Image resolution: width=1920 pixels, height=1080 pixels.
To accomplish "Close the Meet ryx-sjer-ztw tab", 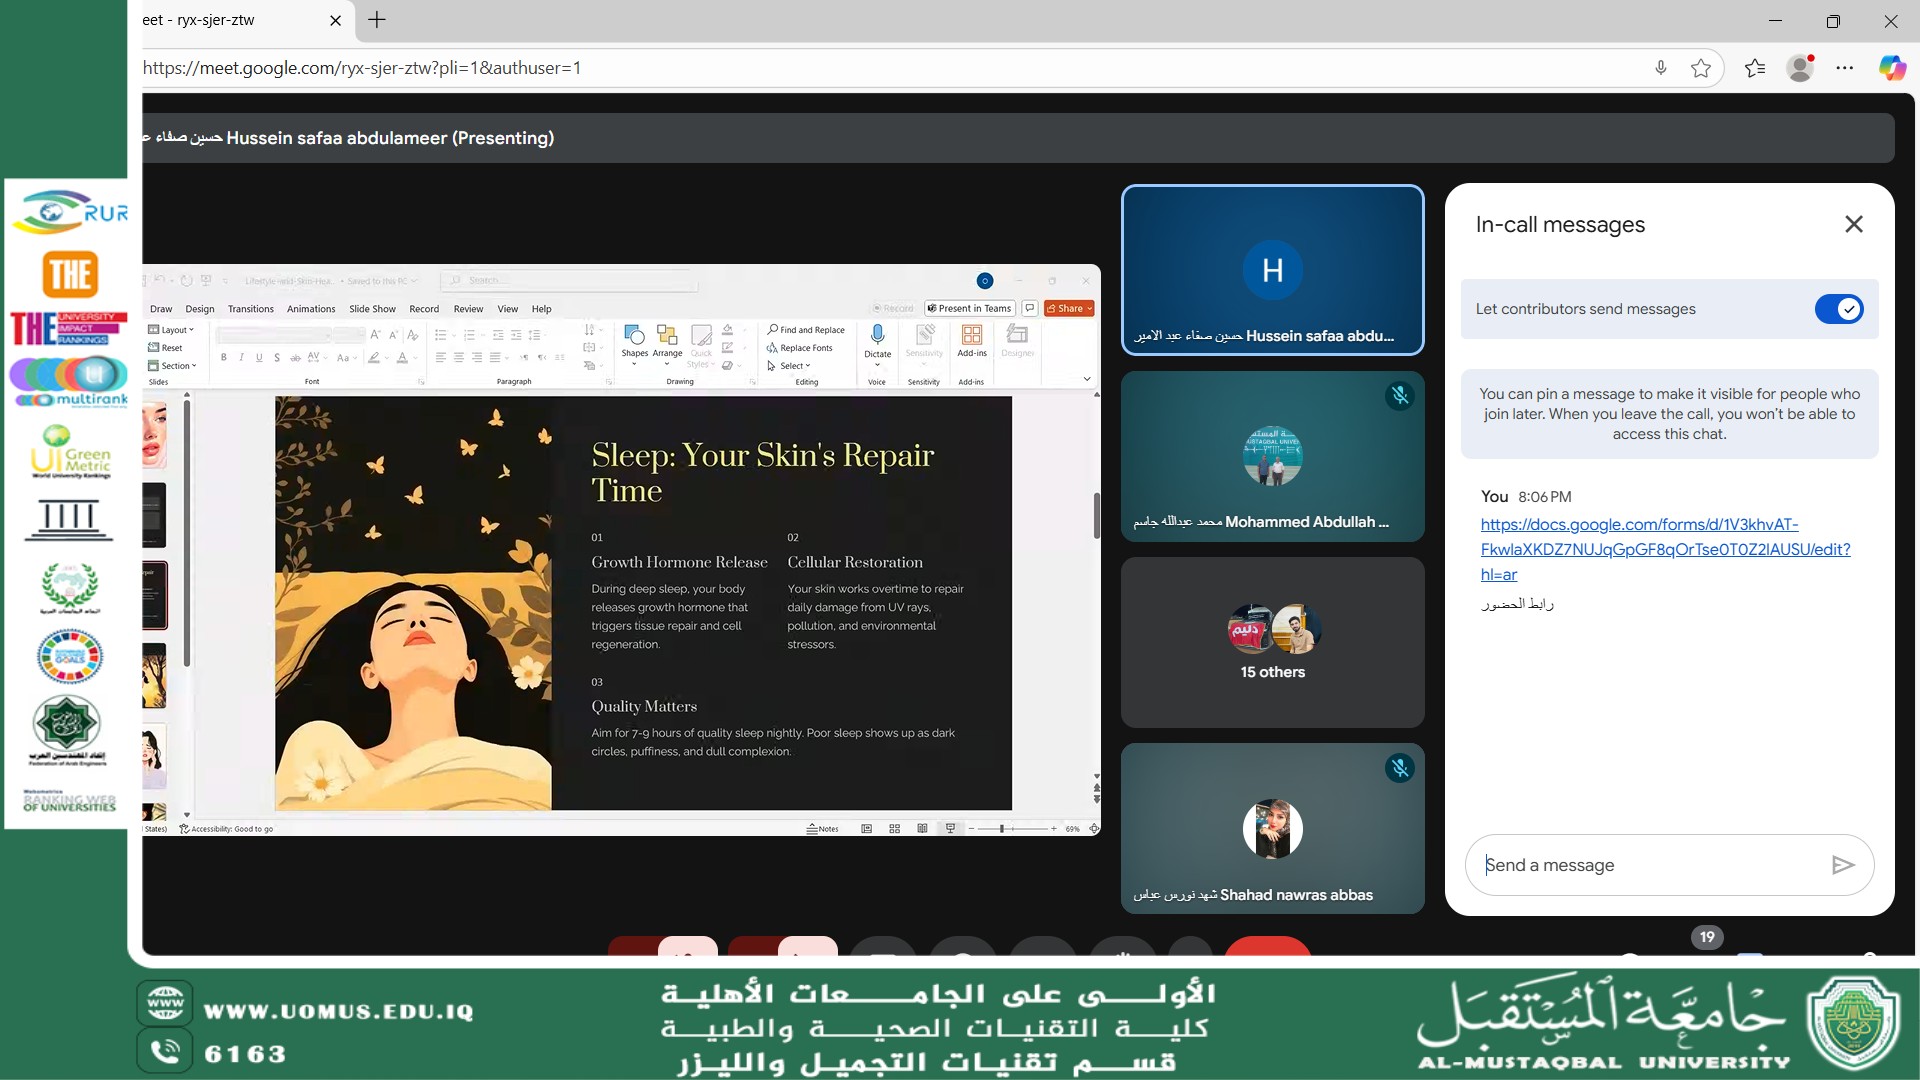I will point(335,20).
